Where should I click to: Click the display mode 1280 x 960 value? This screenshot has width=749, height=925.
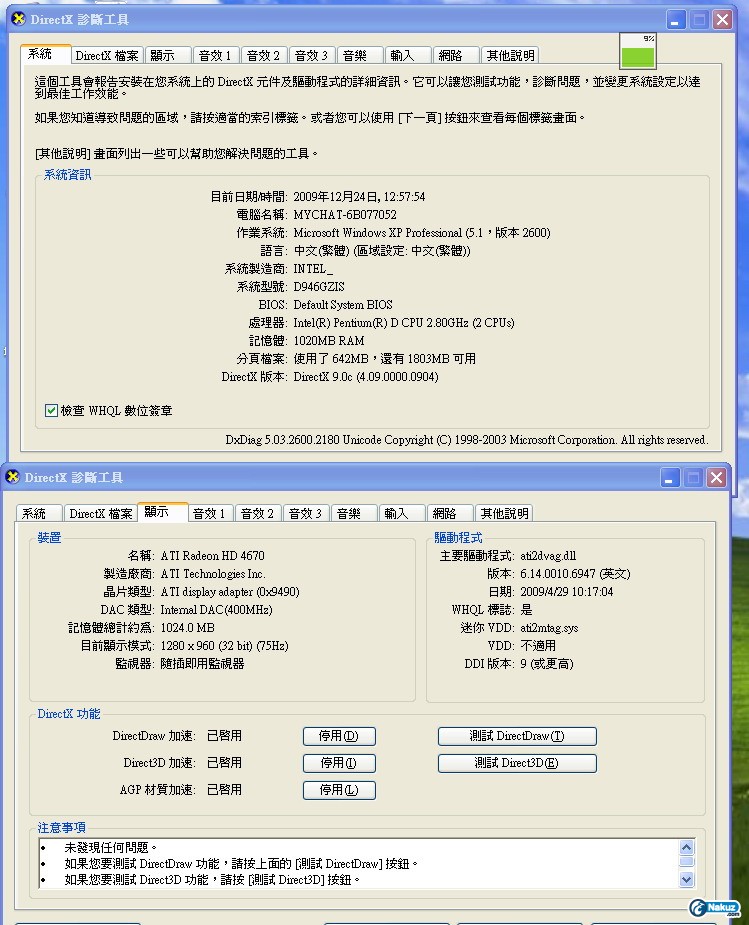(x=224, y=645)
